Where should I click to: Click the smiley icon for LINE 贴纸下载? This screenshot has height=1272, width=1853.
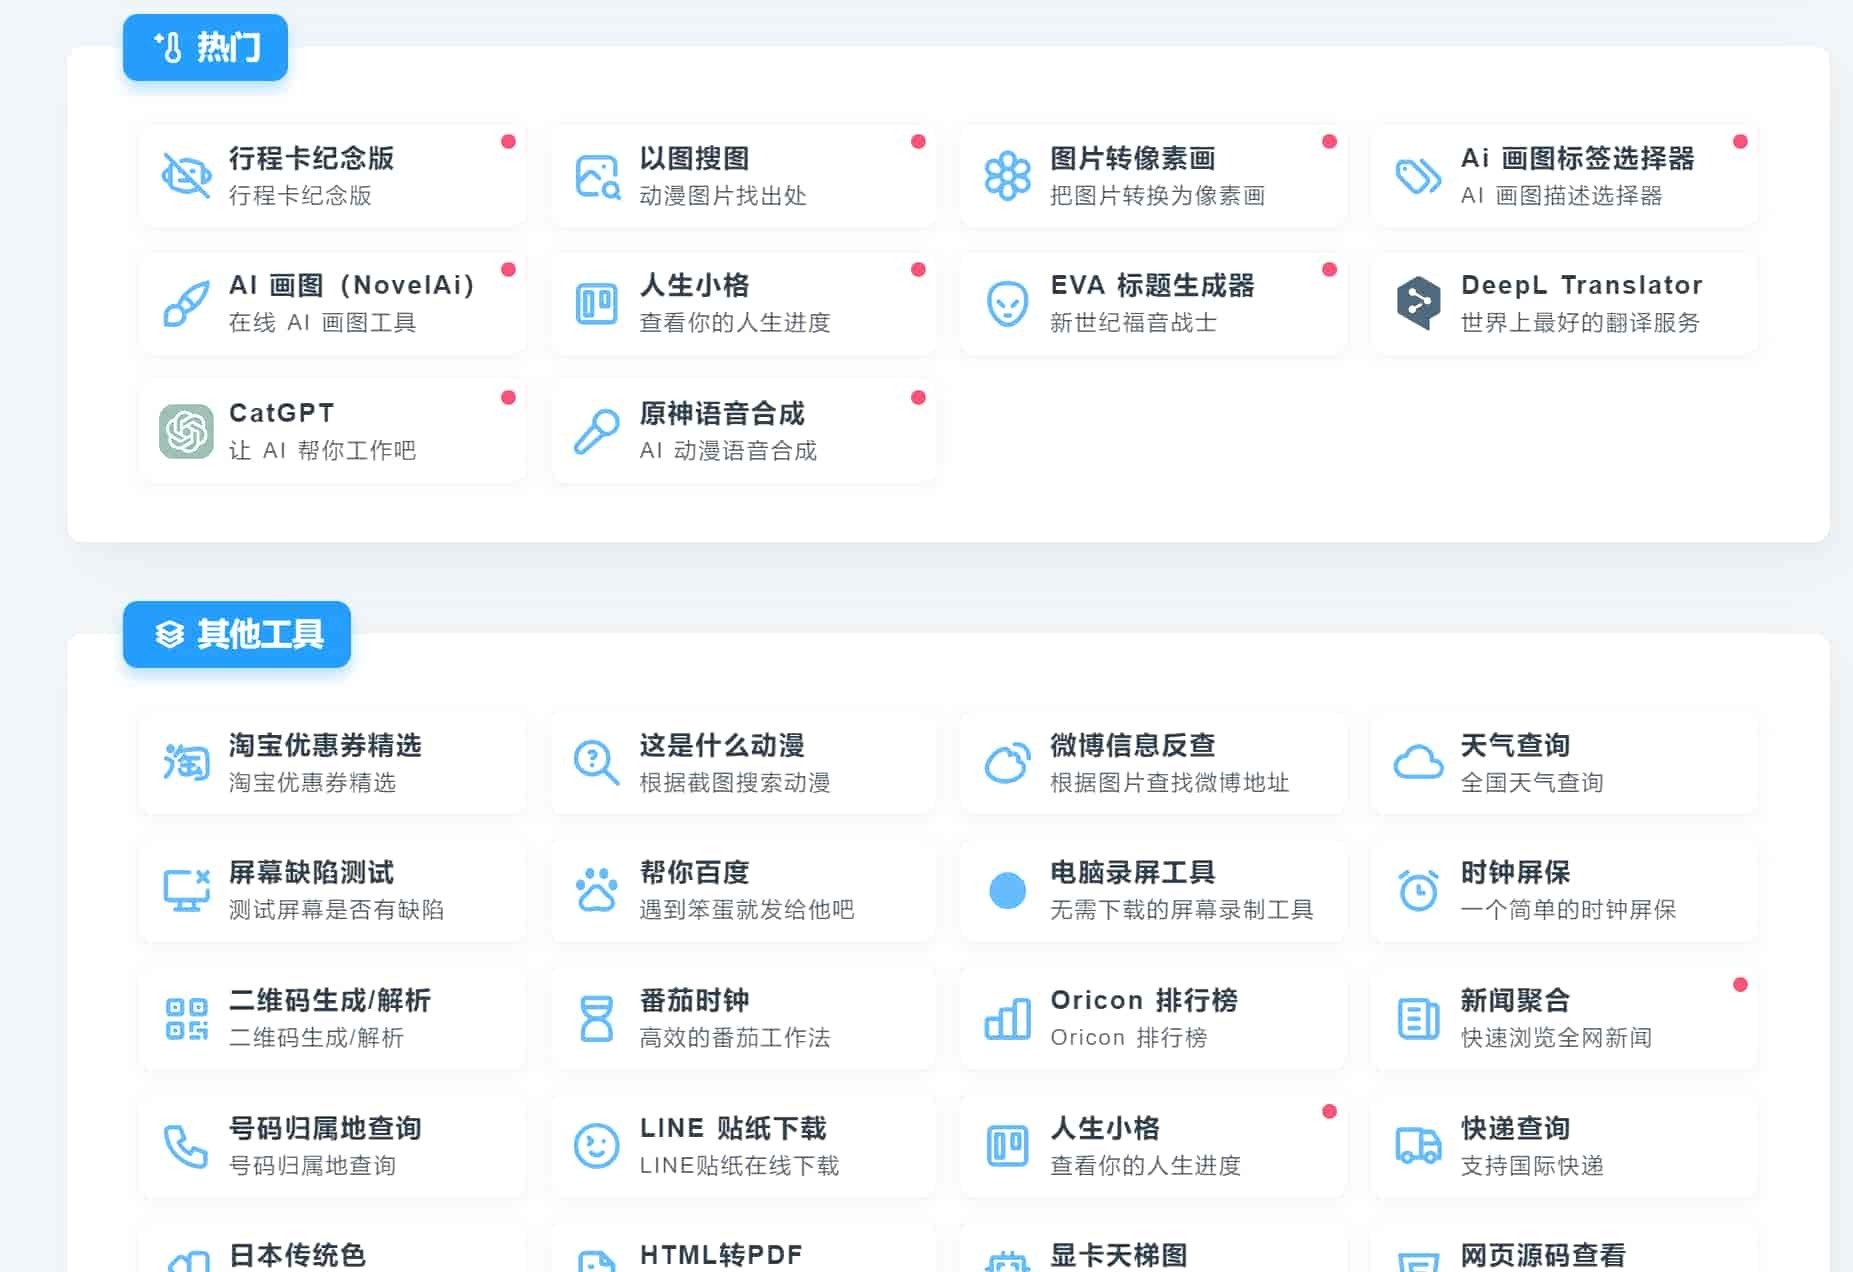(597, 1146)
